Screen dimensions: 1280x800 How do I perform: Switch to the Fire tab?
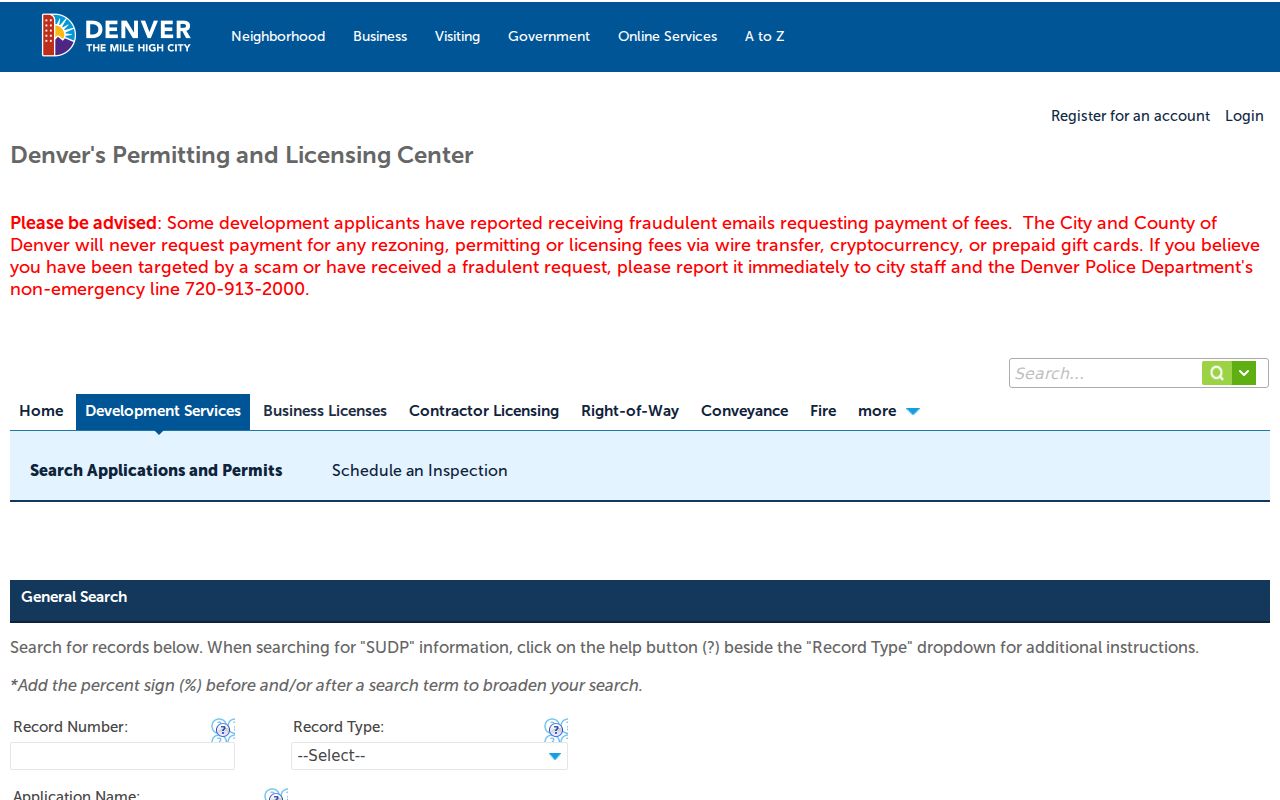(823, 411)
